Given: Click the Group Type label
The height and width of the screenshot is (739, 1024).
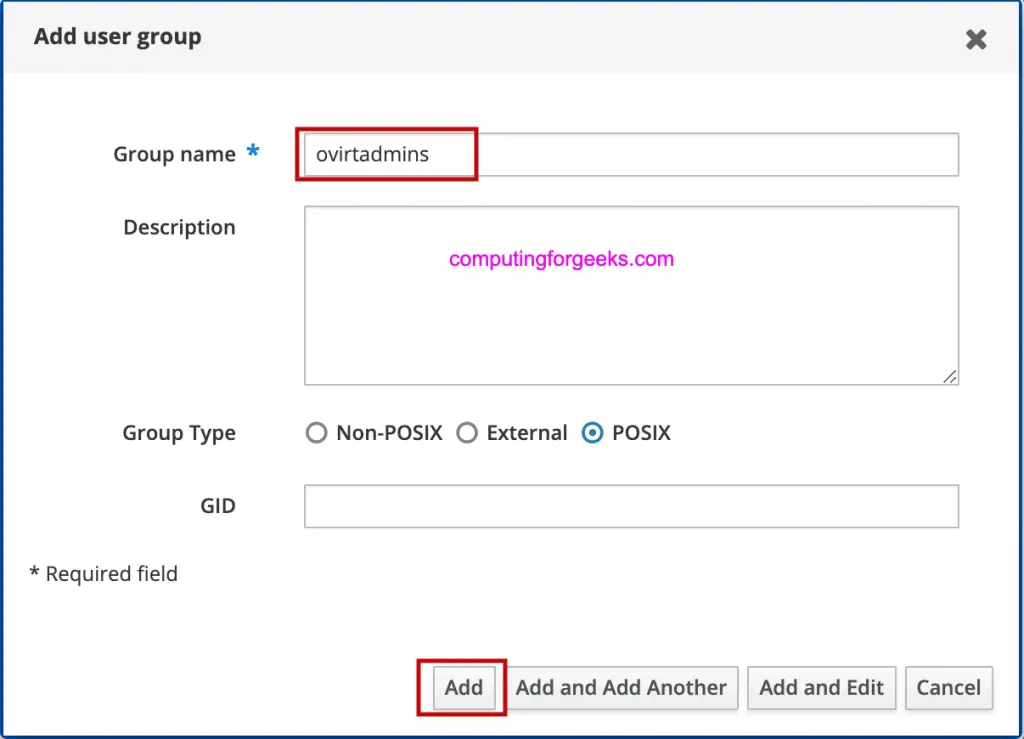Looking at the screenshot, I should [x=179, y=433].
